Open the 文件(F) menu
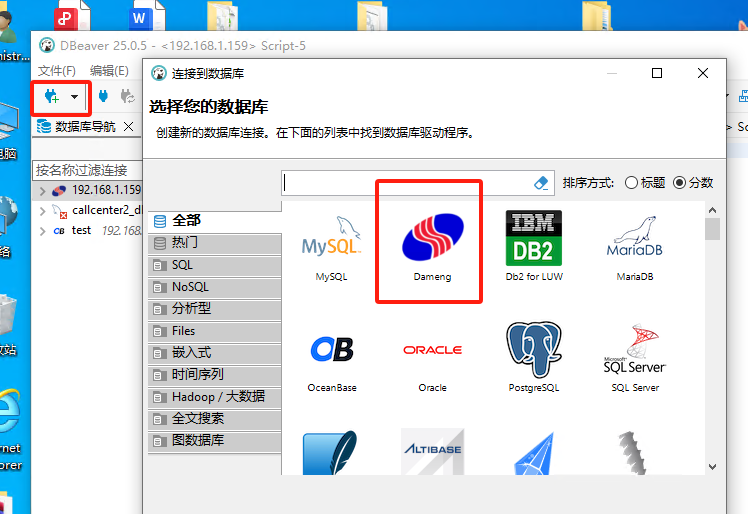748x514 pixels. (57, 71)
